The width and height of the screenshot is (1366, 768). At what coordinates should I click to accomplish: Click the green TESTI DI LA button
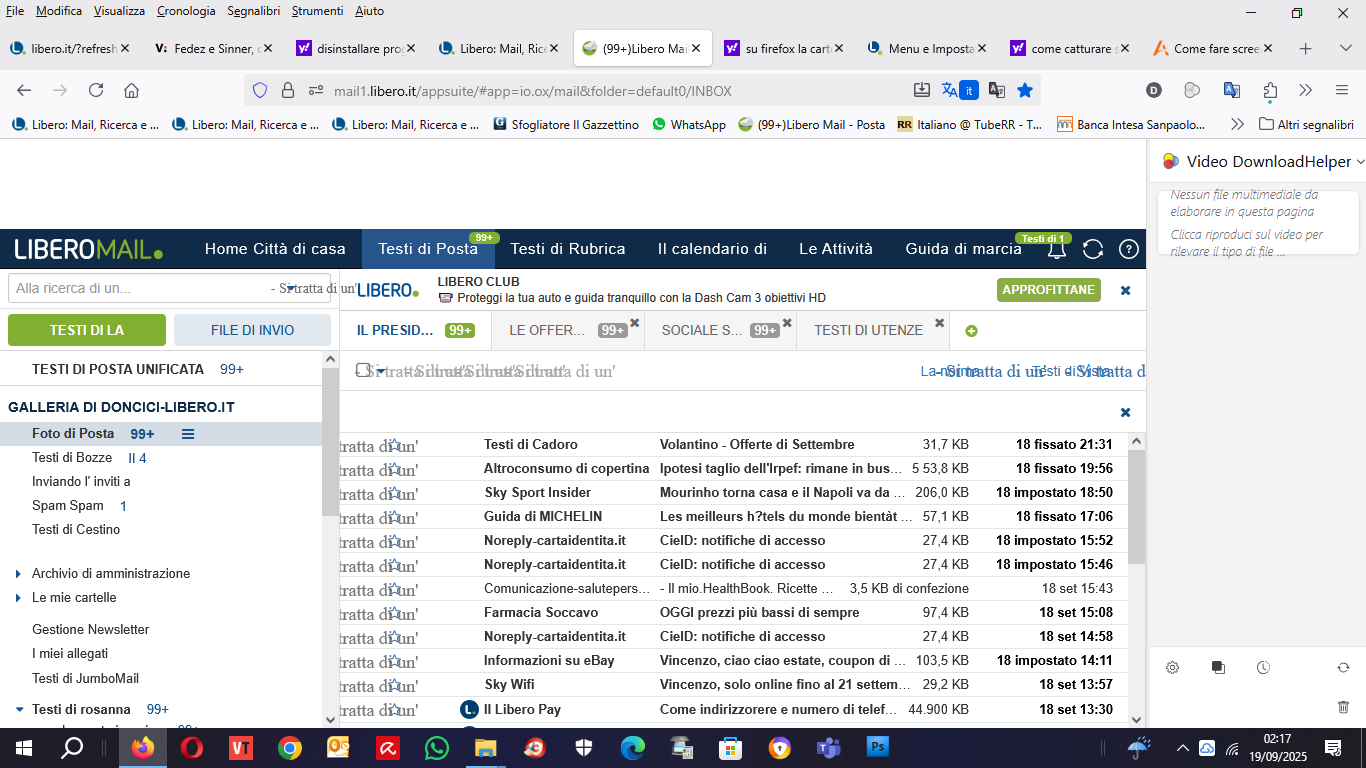87,330
